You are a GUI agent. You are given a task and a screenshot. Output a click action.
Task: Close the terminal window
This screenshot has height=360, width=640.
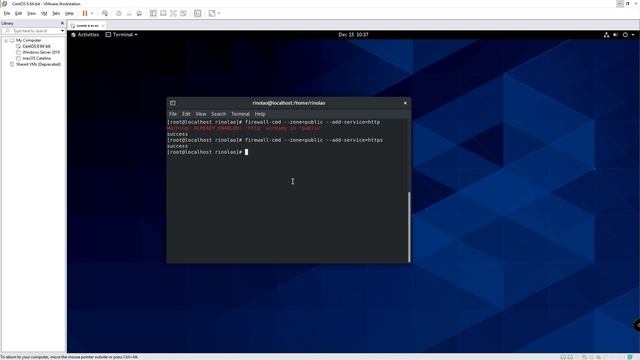tap(405, 103)
